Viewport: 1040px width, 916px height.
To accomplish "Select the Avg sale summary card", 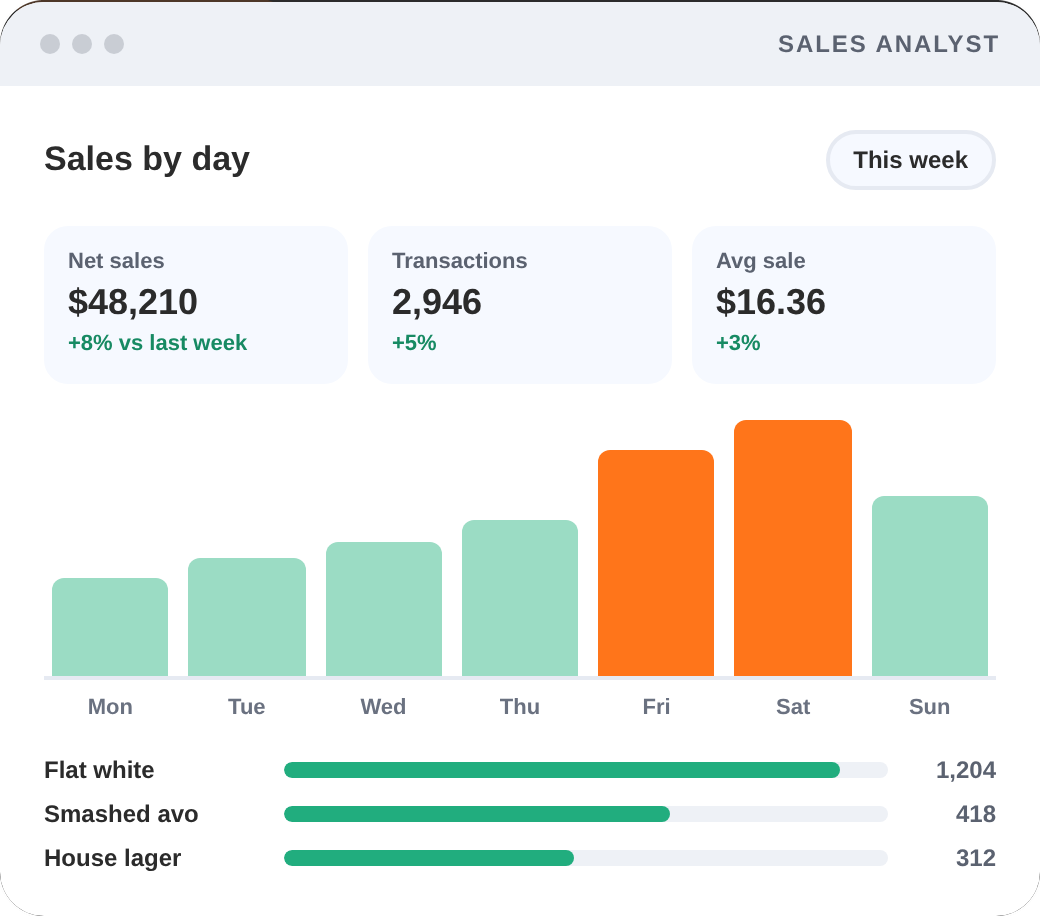I will (844, 304).
